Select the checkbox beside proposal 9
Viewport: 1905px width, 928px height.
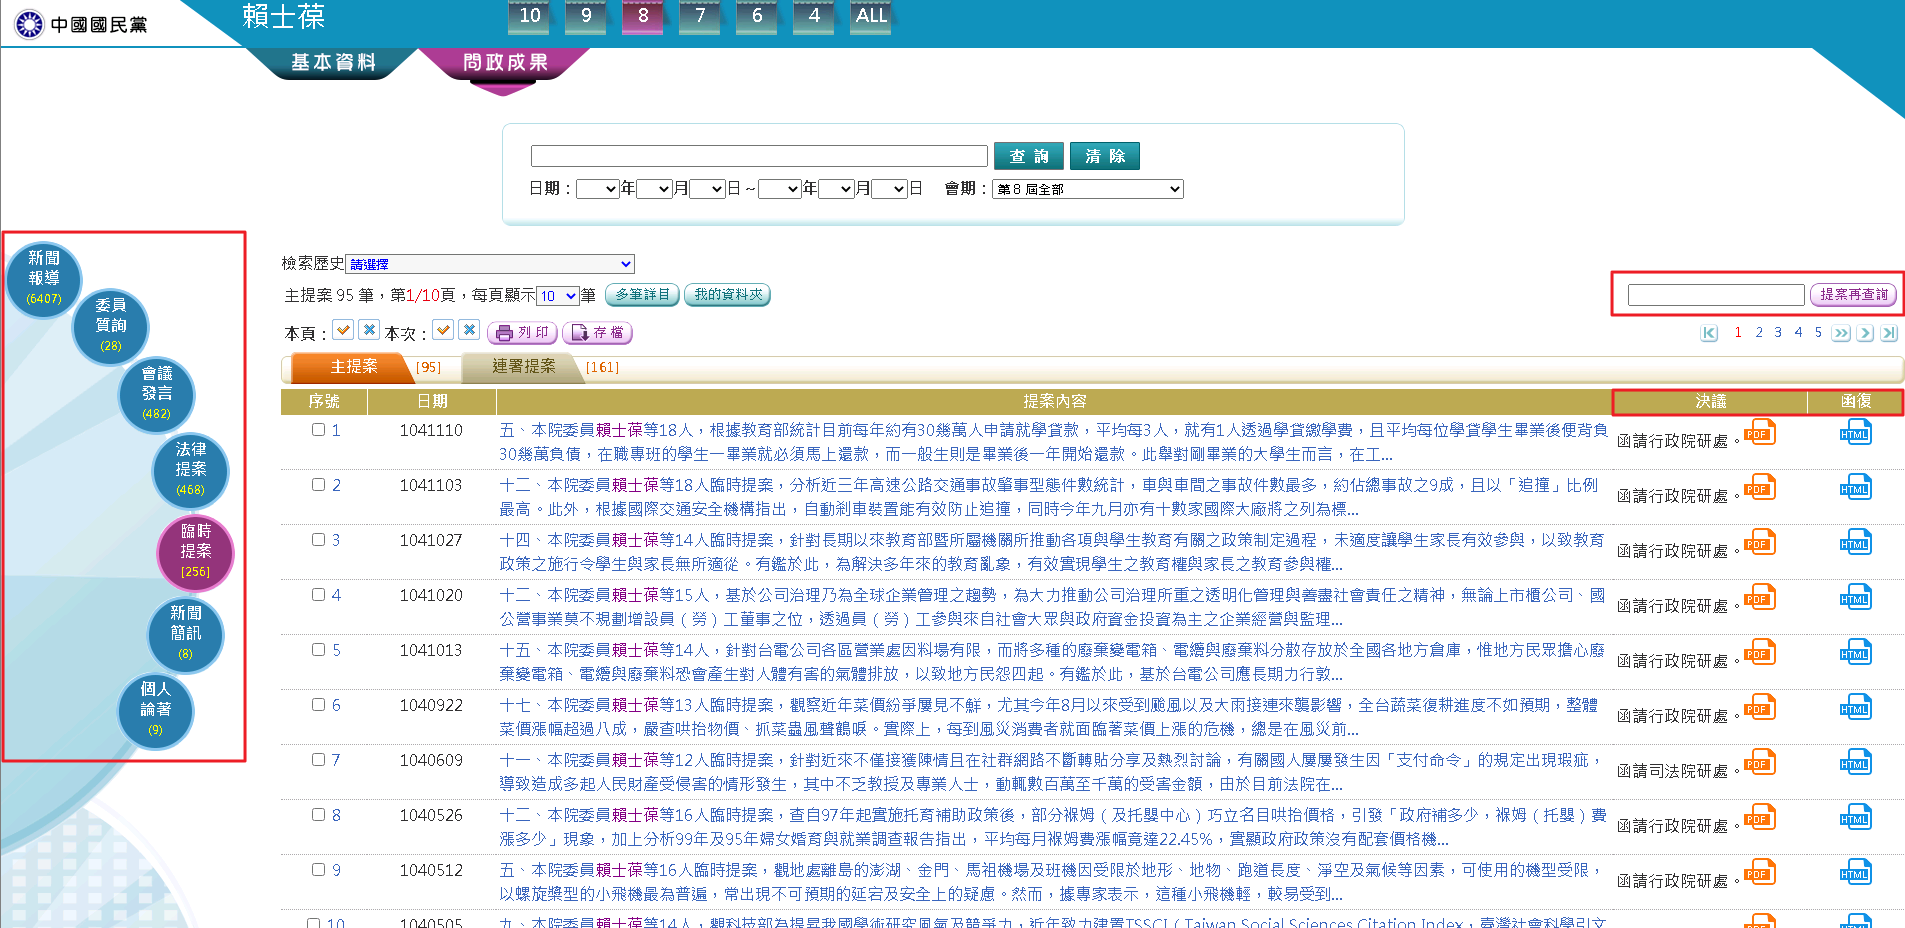319,870
